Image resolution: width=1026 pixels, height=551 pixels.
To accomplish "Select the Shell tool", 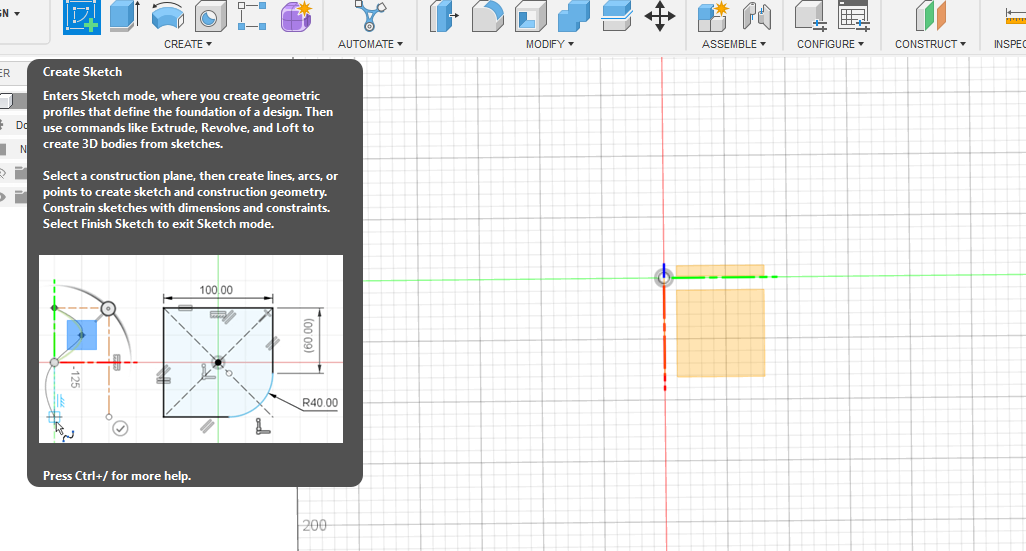I will coord(531,16).
